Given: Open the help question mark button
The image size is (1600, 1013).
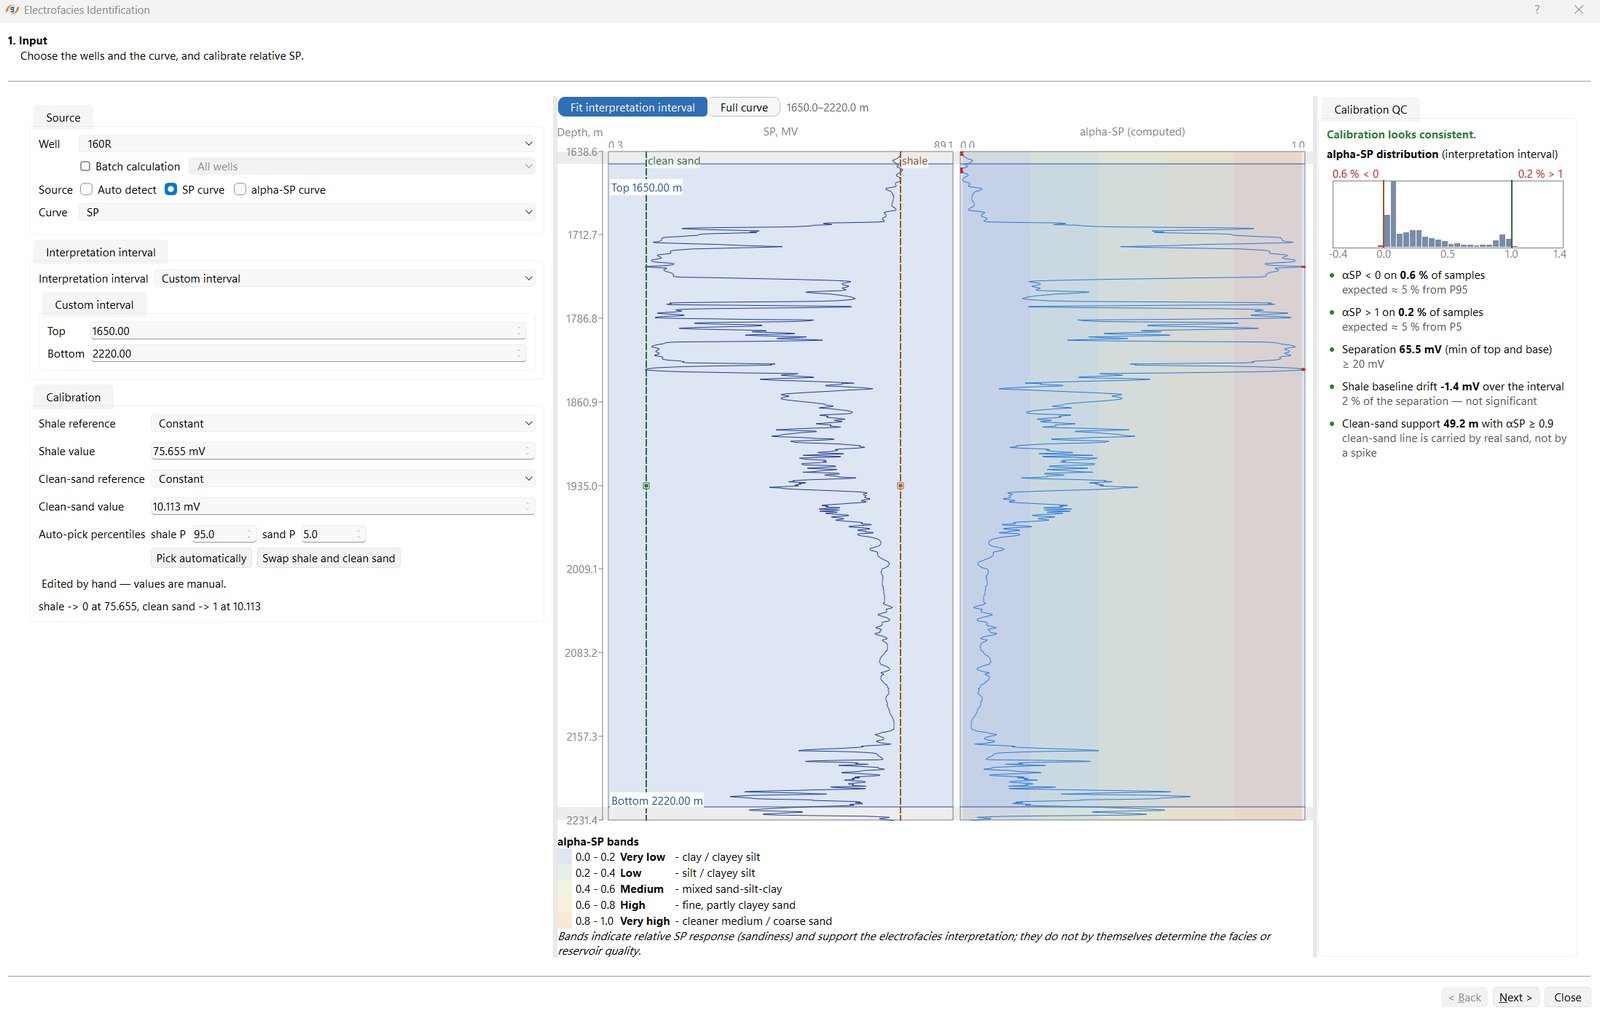Looking at the screenshot, I should coord(1537,10).
